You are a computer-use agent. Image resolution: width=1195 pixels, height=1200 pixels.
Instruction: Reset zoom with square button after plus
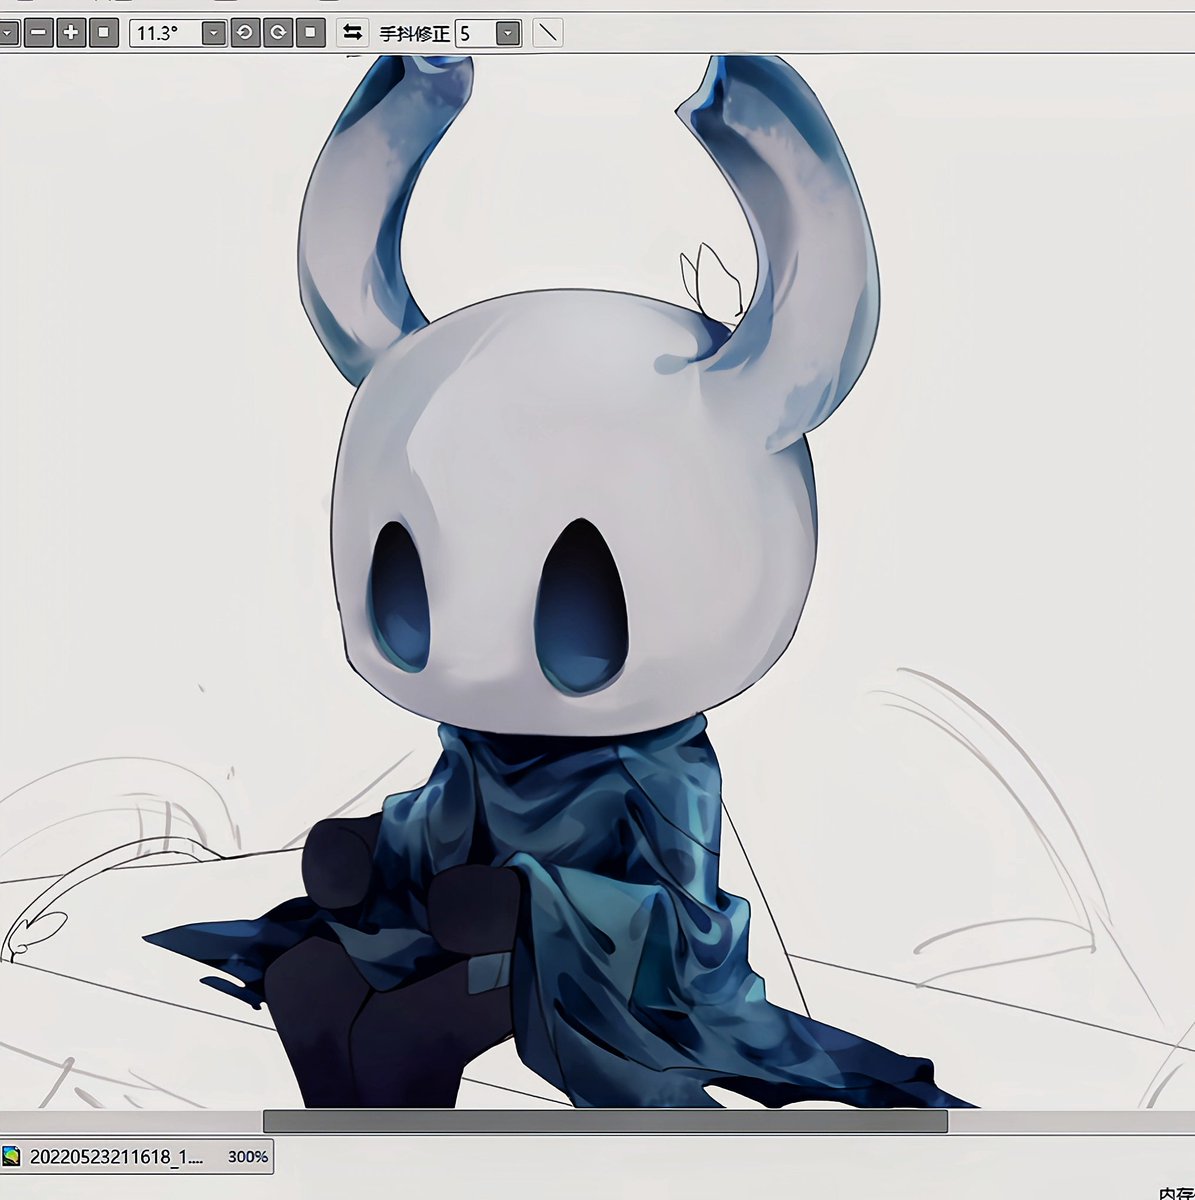pyautogui.click(x=103, y=33)
